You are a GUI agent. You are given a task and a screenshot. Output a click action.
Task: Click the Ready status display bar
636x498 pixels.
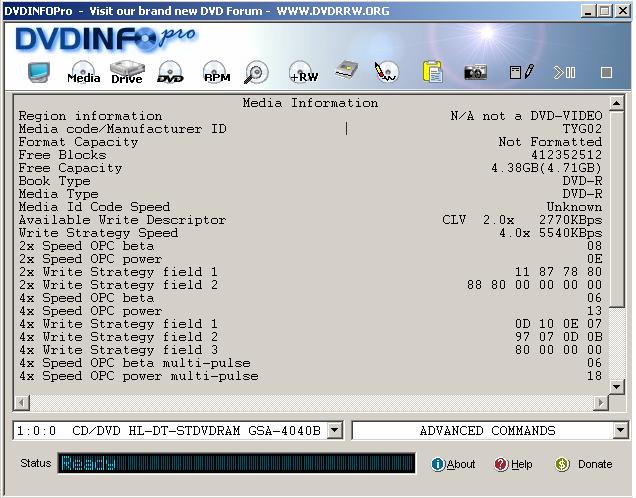(236, 463)
